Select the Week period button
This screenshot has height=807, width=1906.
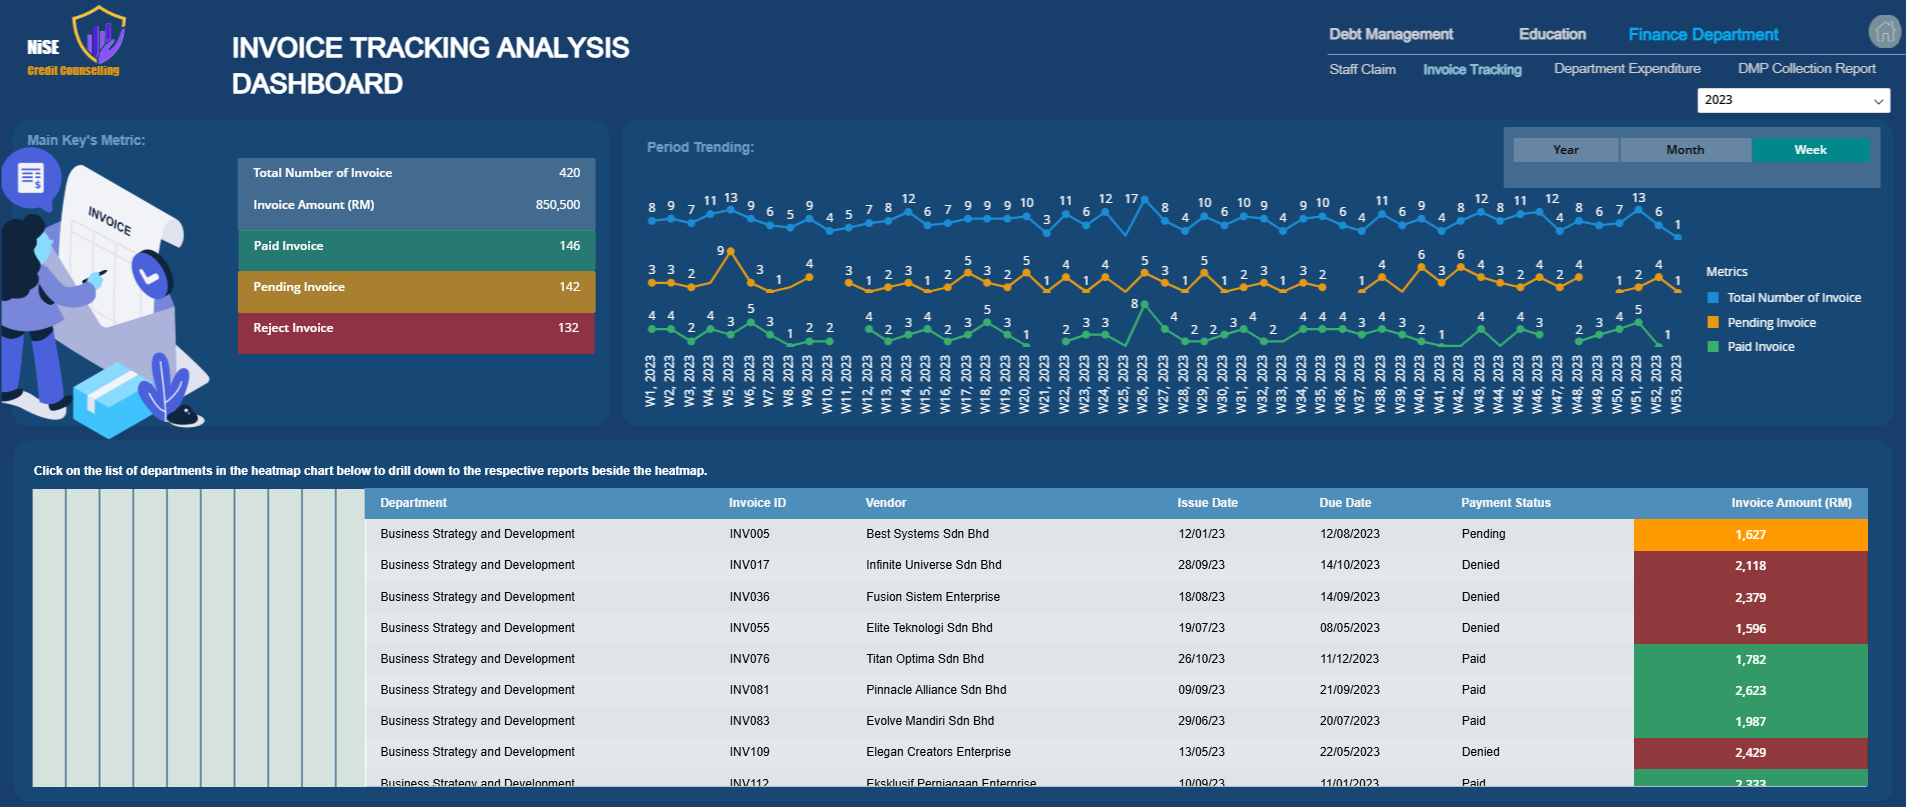[x=1810, y=150]
